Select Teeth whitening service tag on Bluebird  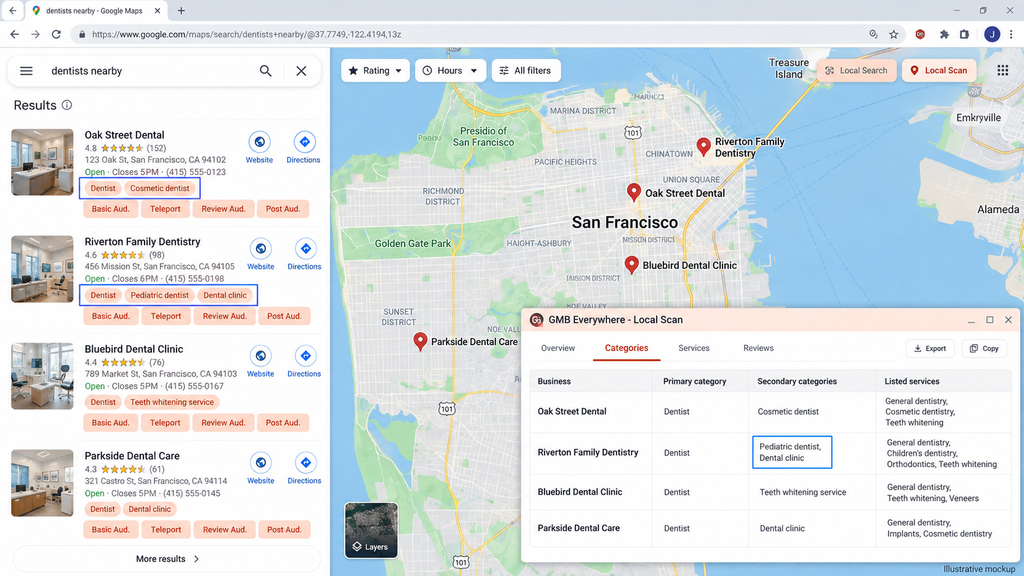(172, 402)
